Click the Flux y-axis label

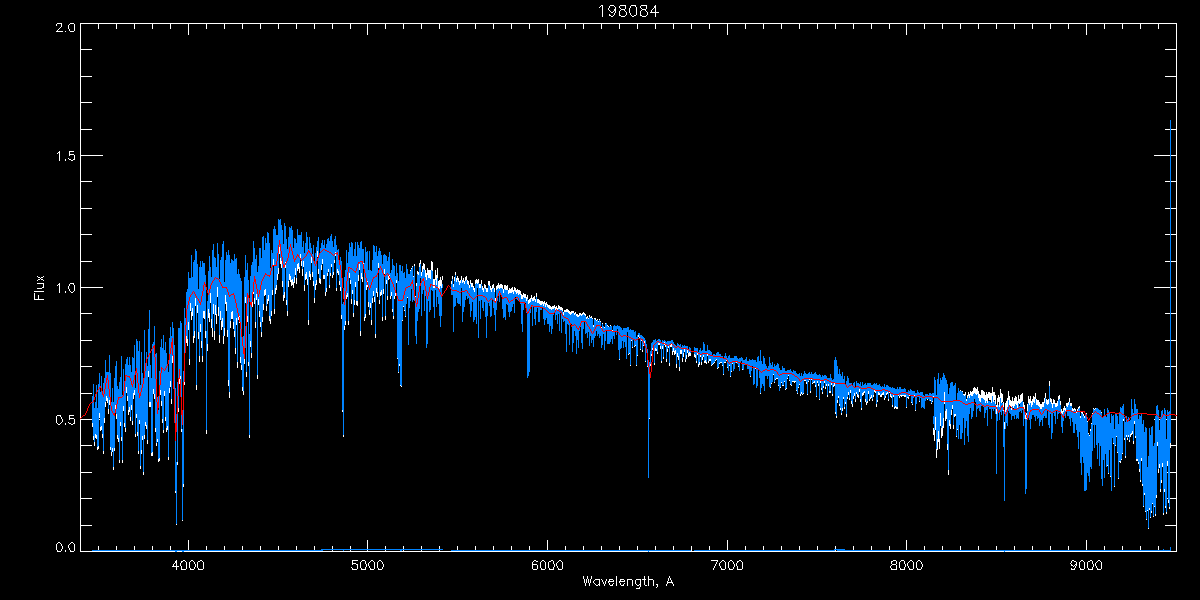(40, 288)
